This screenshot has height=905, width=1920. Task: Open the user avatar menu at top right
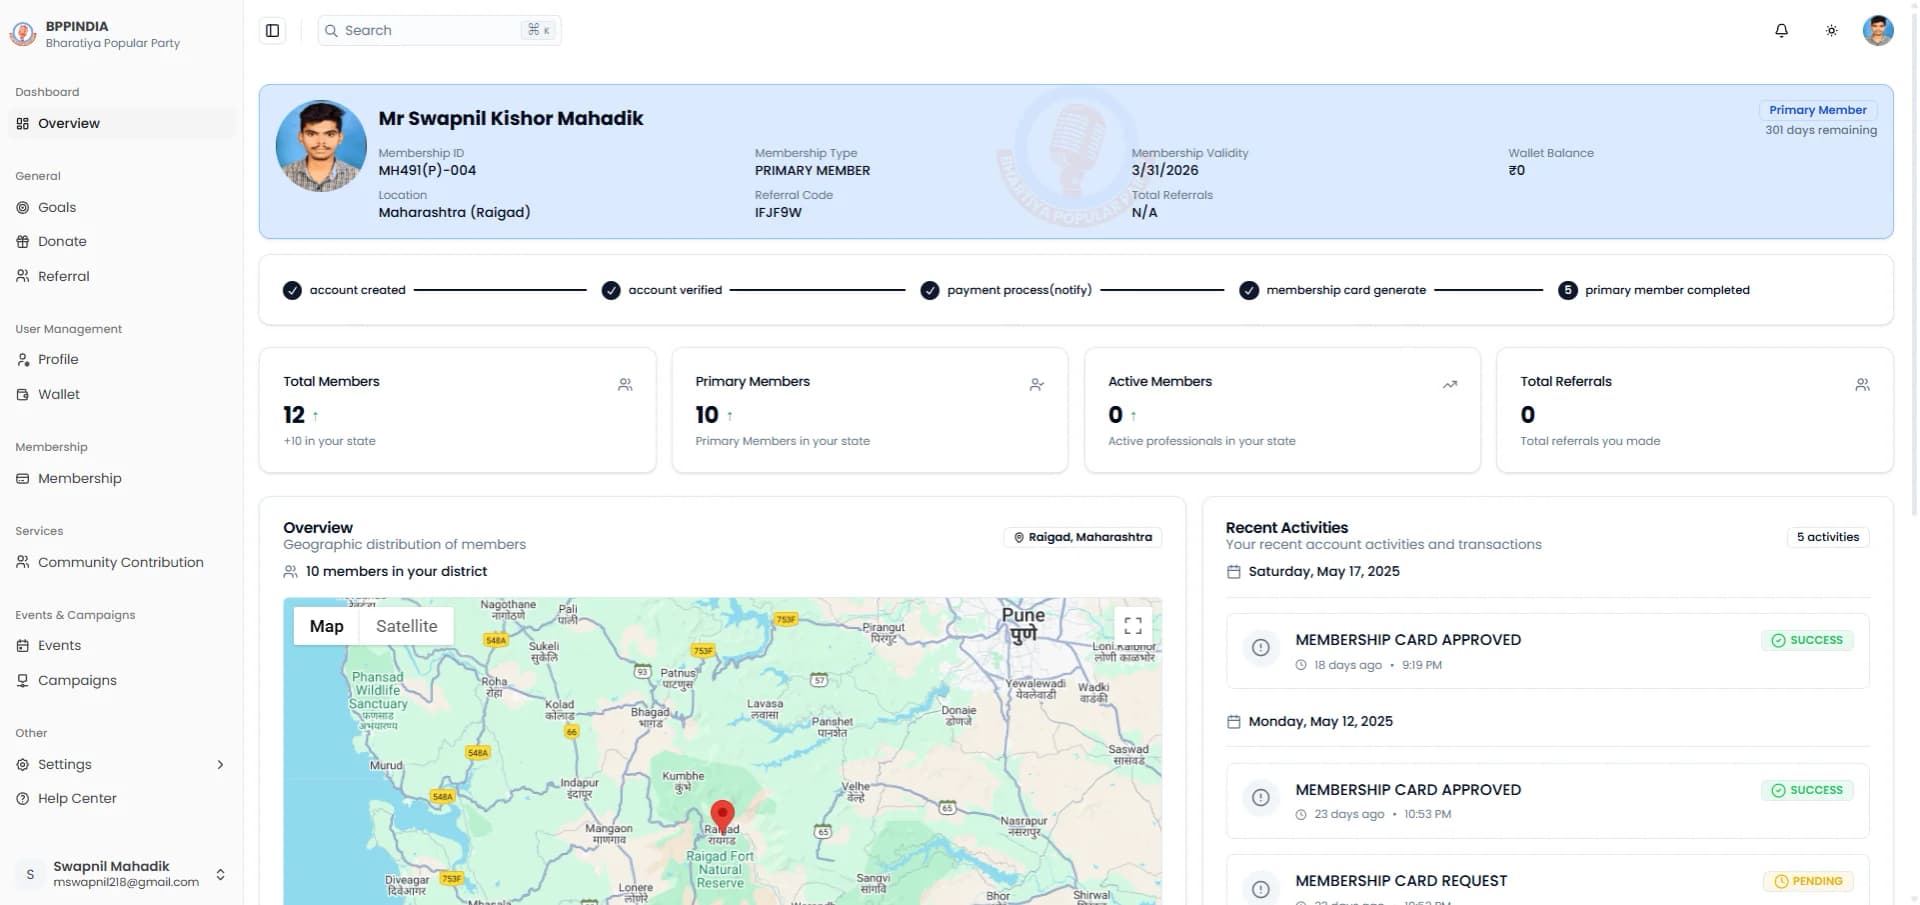point(1878,30)
